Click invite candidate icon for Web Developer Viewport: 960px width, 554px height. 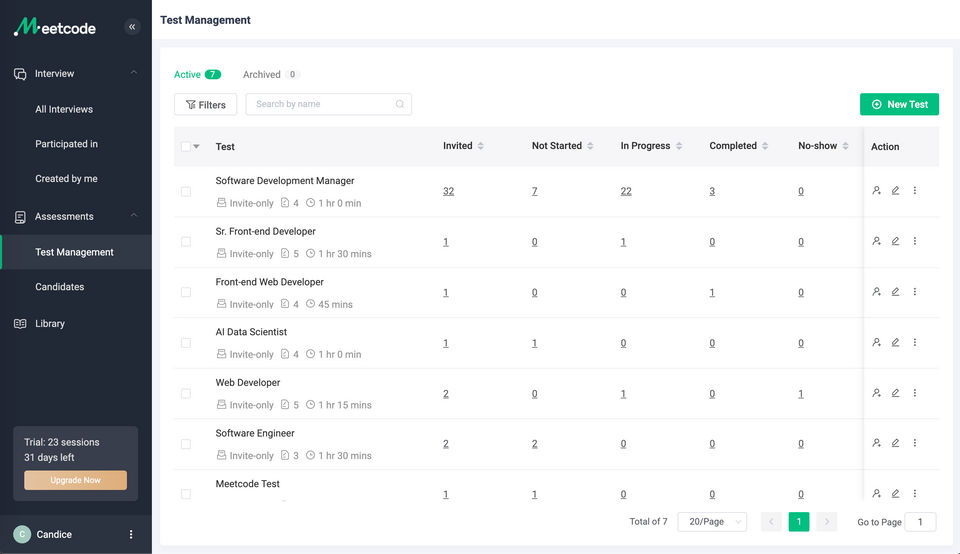point(876,393)
